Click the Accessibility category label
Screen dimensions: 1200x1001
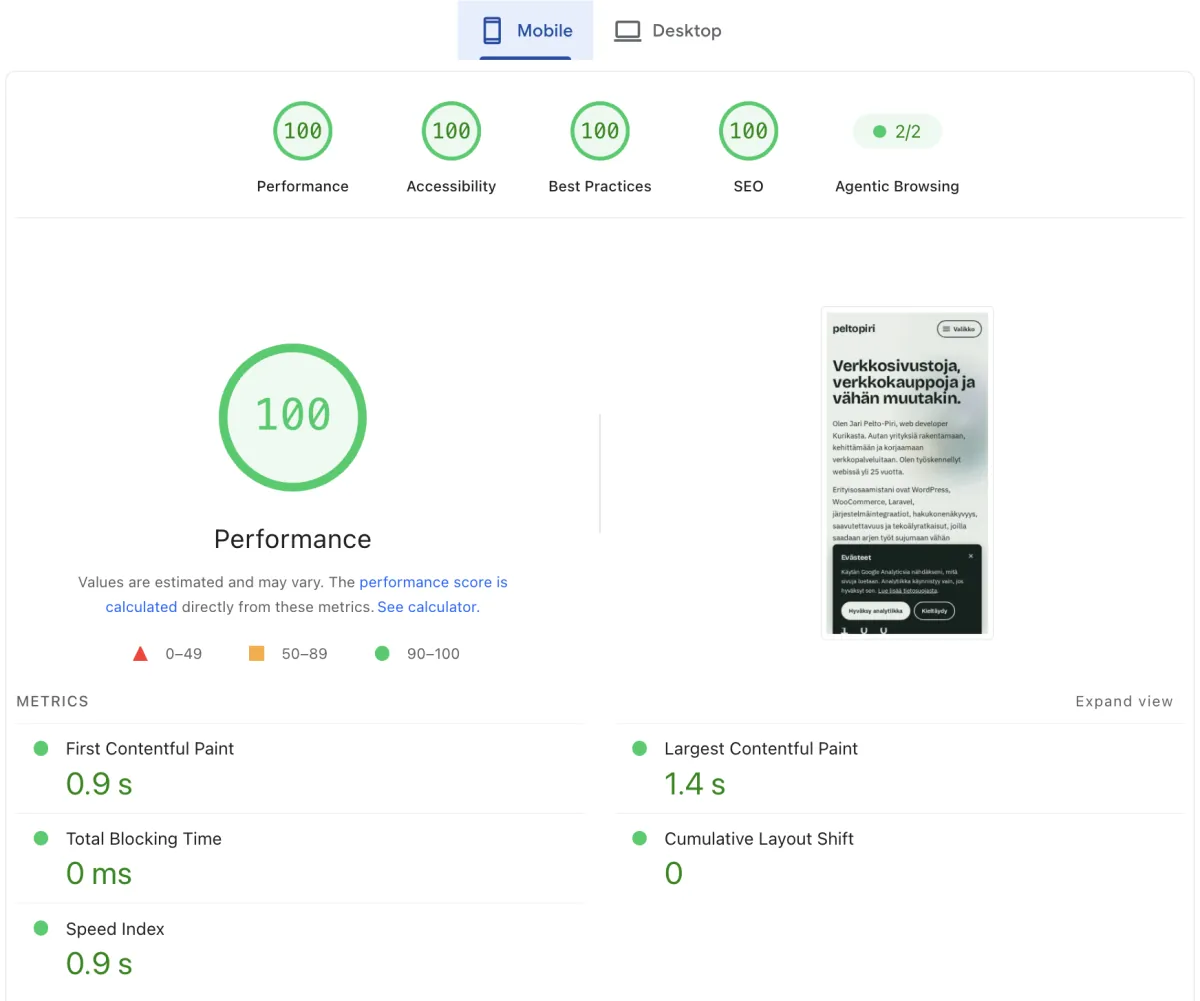point(451,186)
